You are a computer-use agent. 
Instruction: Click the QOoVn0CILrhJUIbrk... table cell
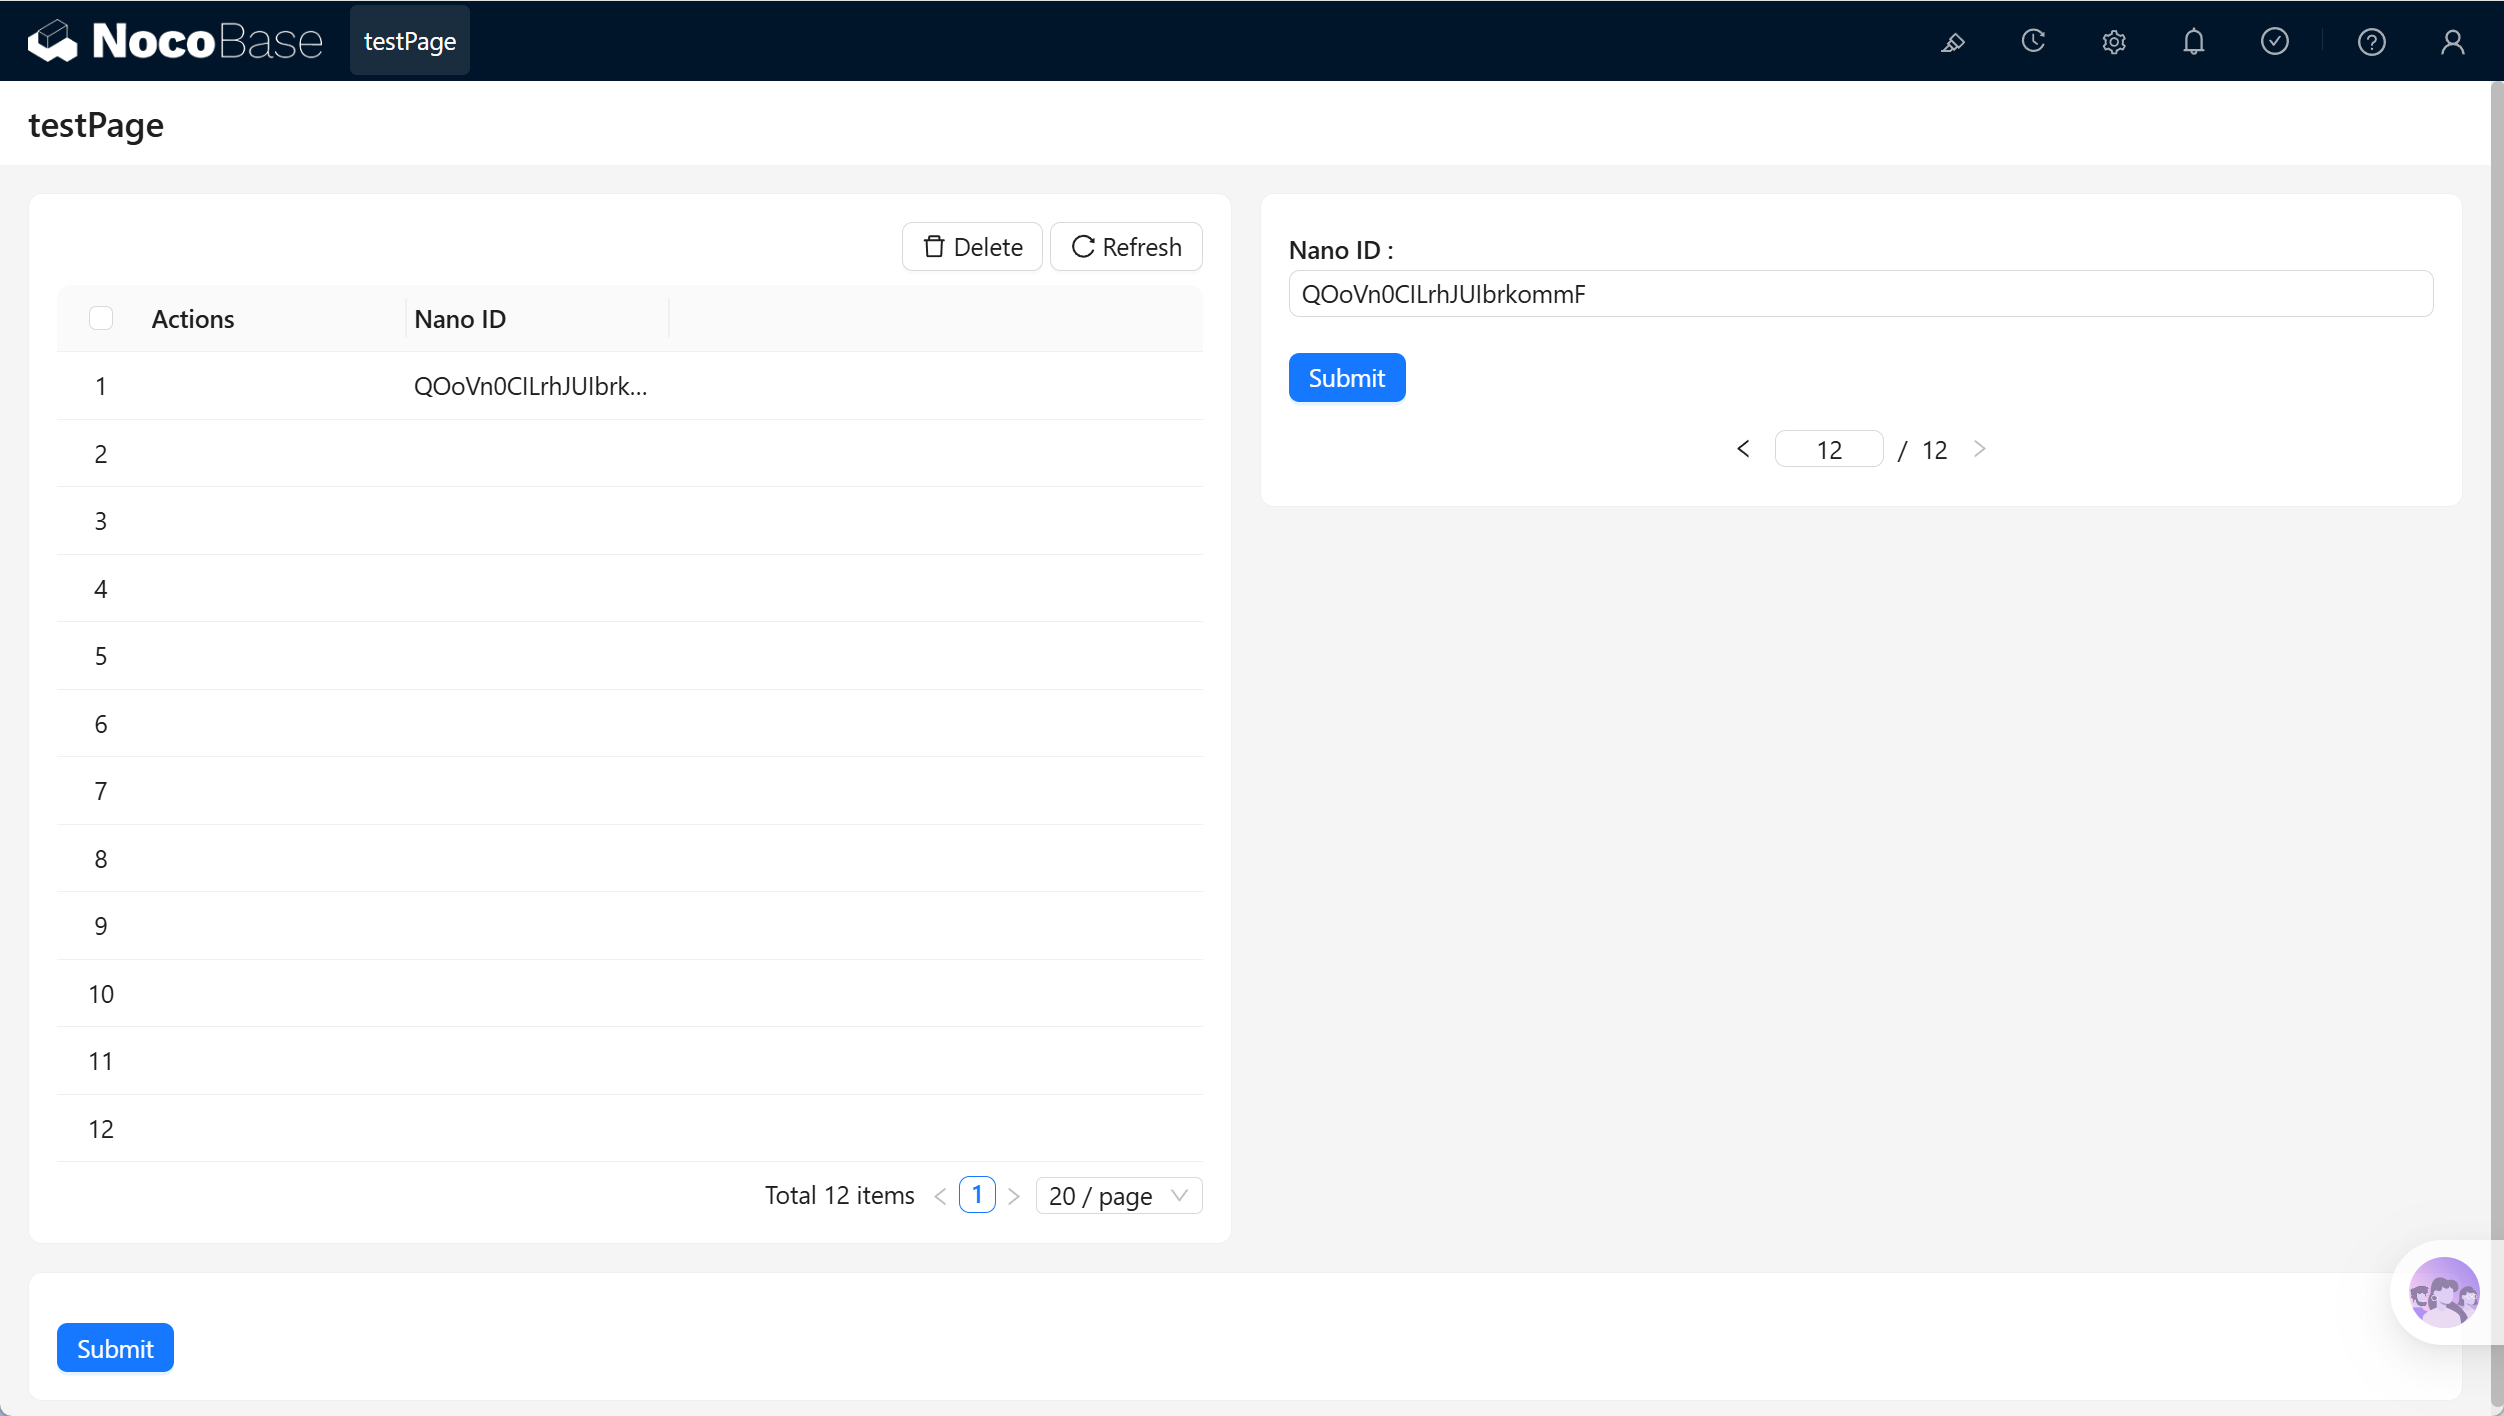pyautogui.click(x=531, y=386)
